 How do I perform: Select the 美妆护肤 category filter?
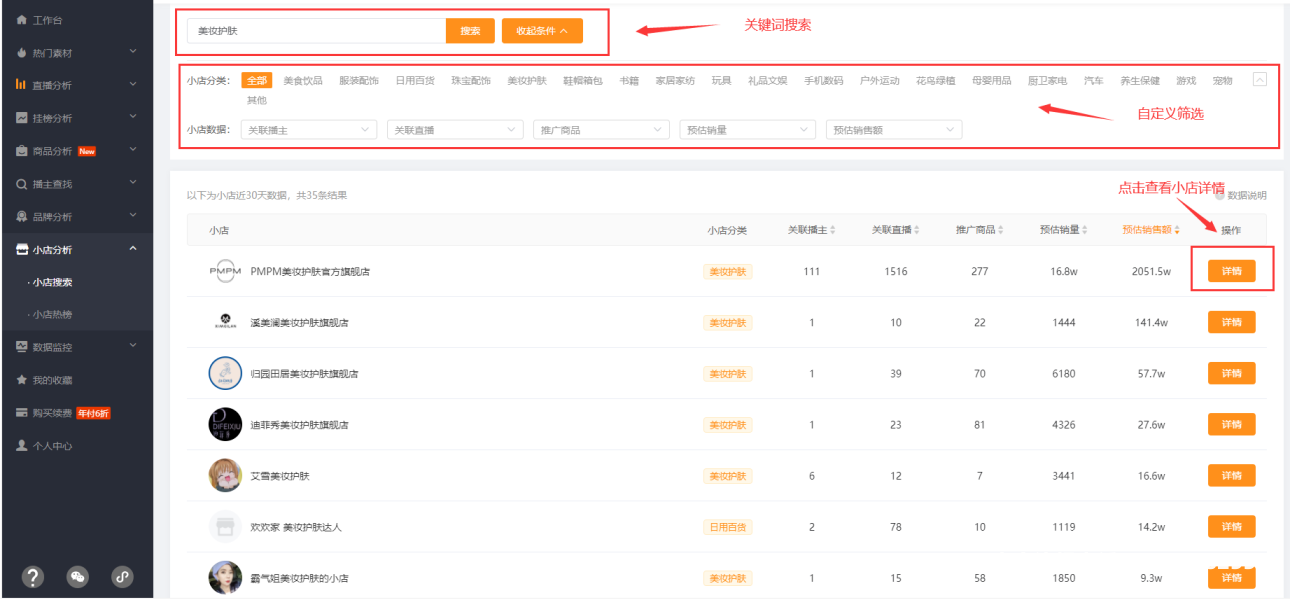(x=527, y=81)
